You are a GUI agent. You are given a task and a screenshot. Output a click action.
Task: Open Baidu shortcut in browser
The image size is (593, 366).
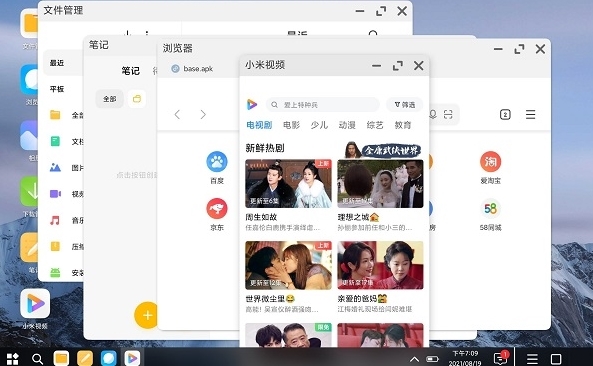[x=217, y=161]
